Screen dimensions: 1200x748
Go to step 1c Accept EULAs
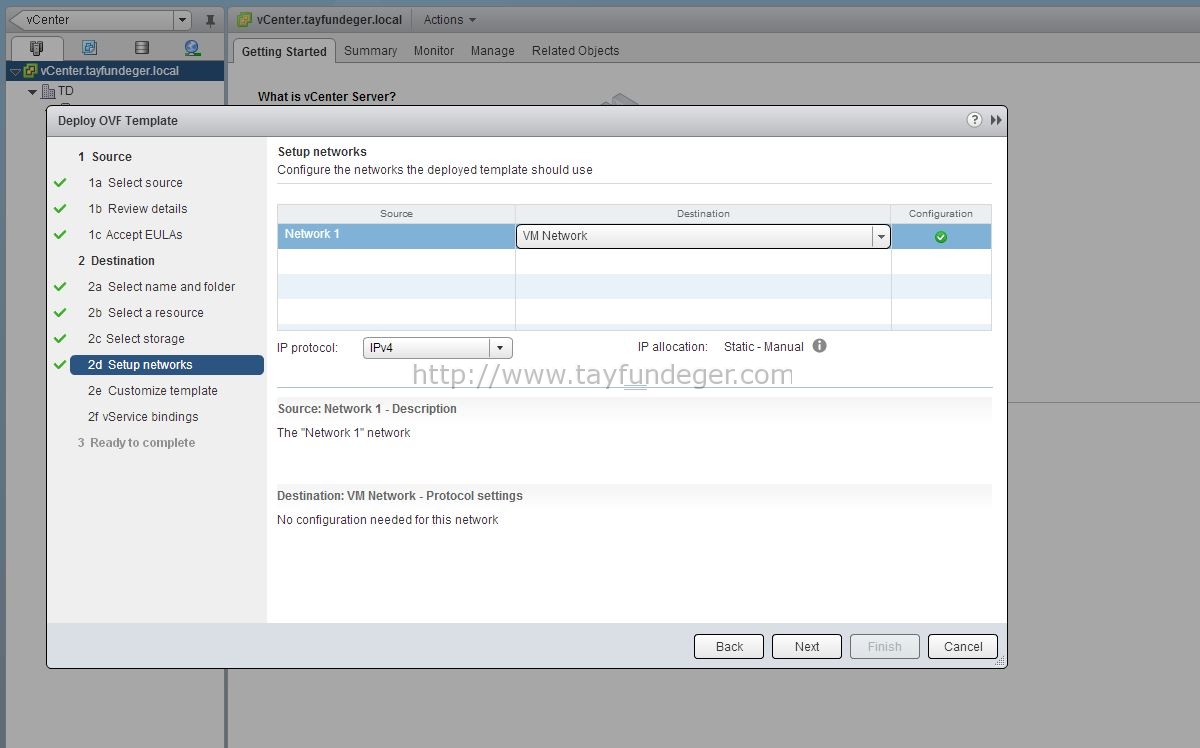click(135, 235)
